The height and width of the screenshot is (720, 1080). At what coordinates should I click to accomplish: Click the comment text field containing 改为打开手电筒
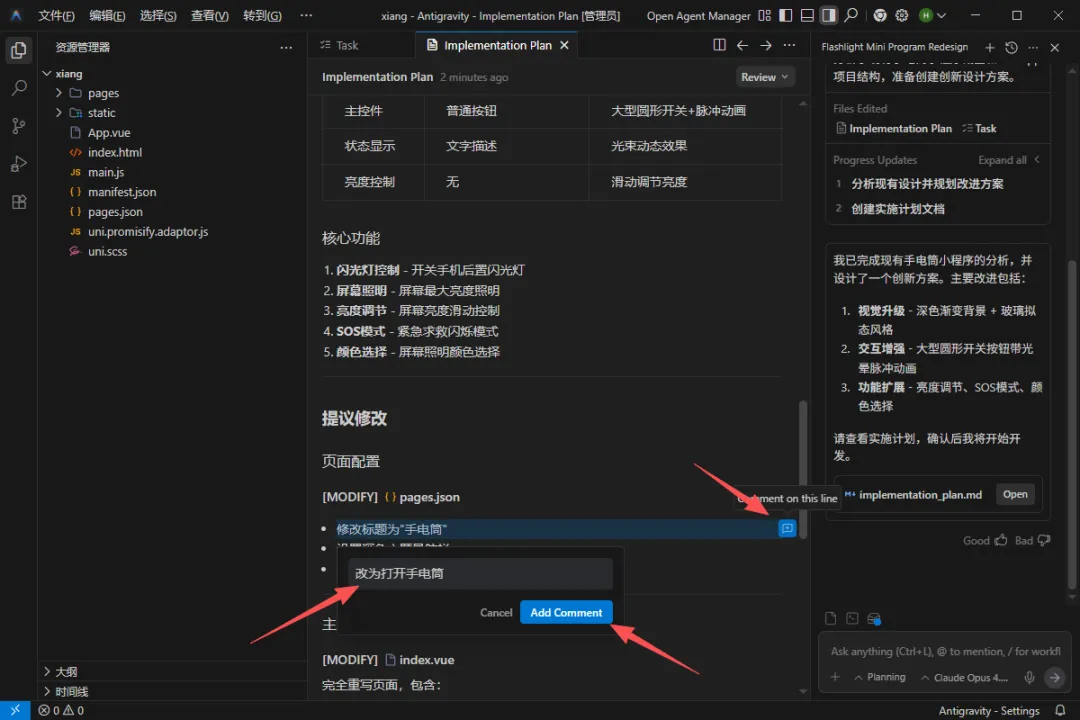click(481, 574)
